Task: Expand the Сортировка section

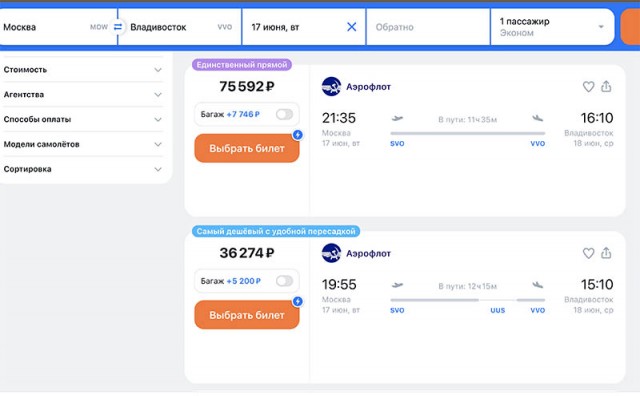Action: pos(83,169)
